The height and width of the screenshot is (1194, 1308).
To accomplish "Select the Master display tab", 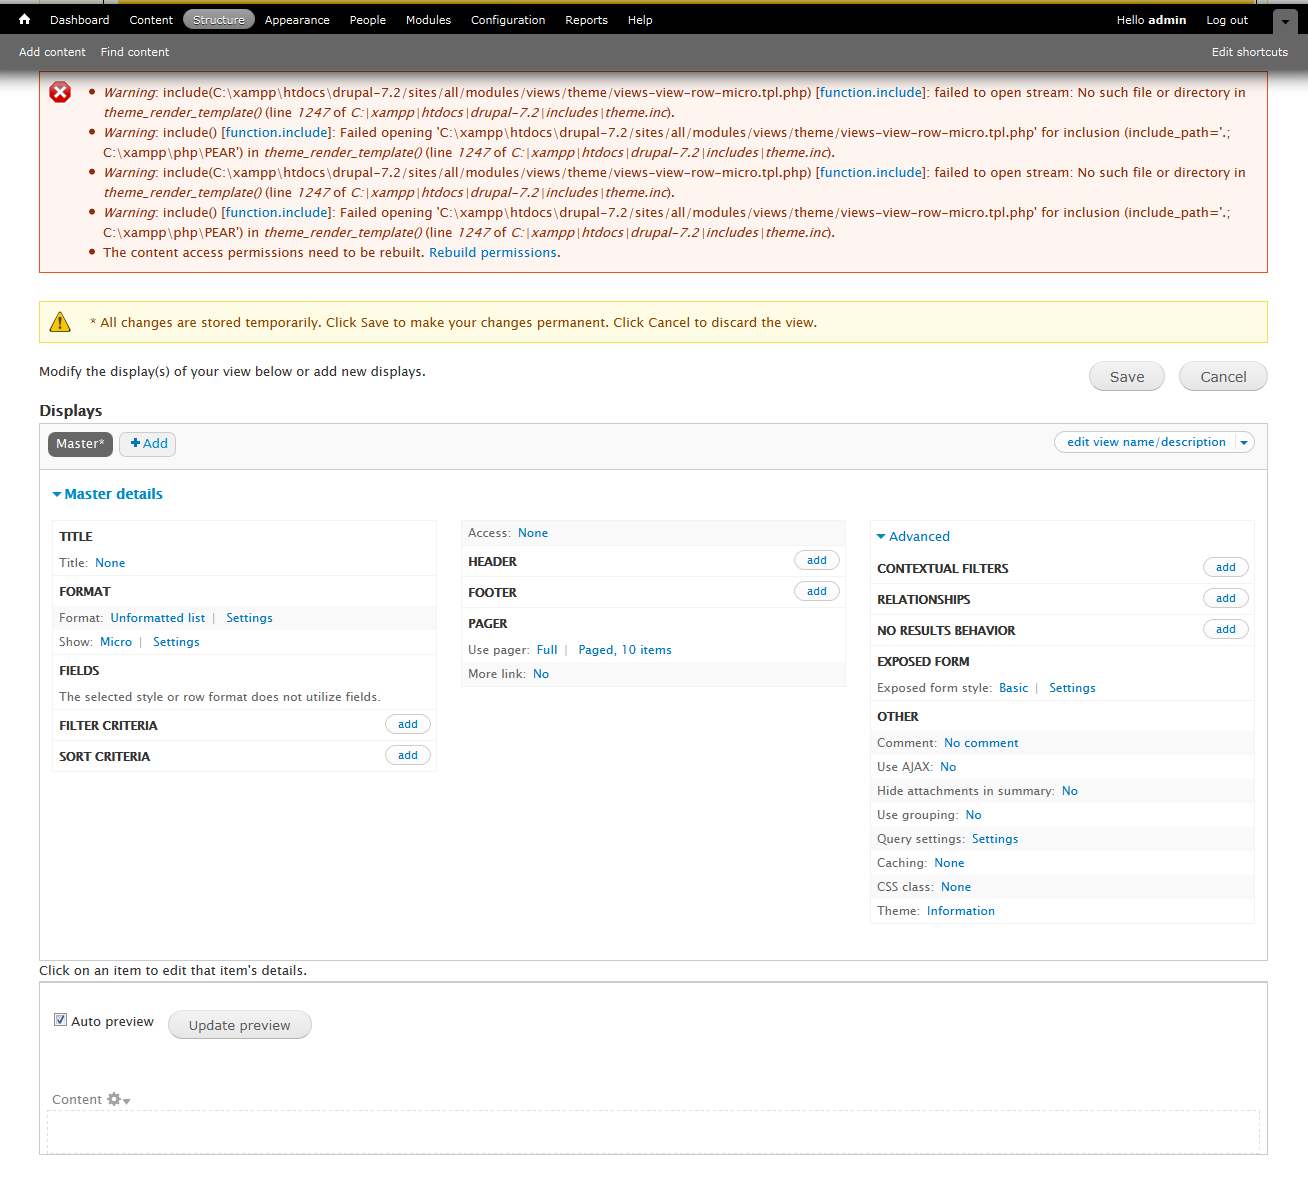I will click(x=80, y=444).
